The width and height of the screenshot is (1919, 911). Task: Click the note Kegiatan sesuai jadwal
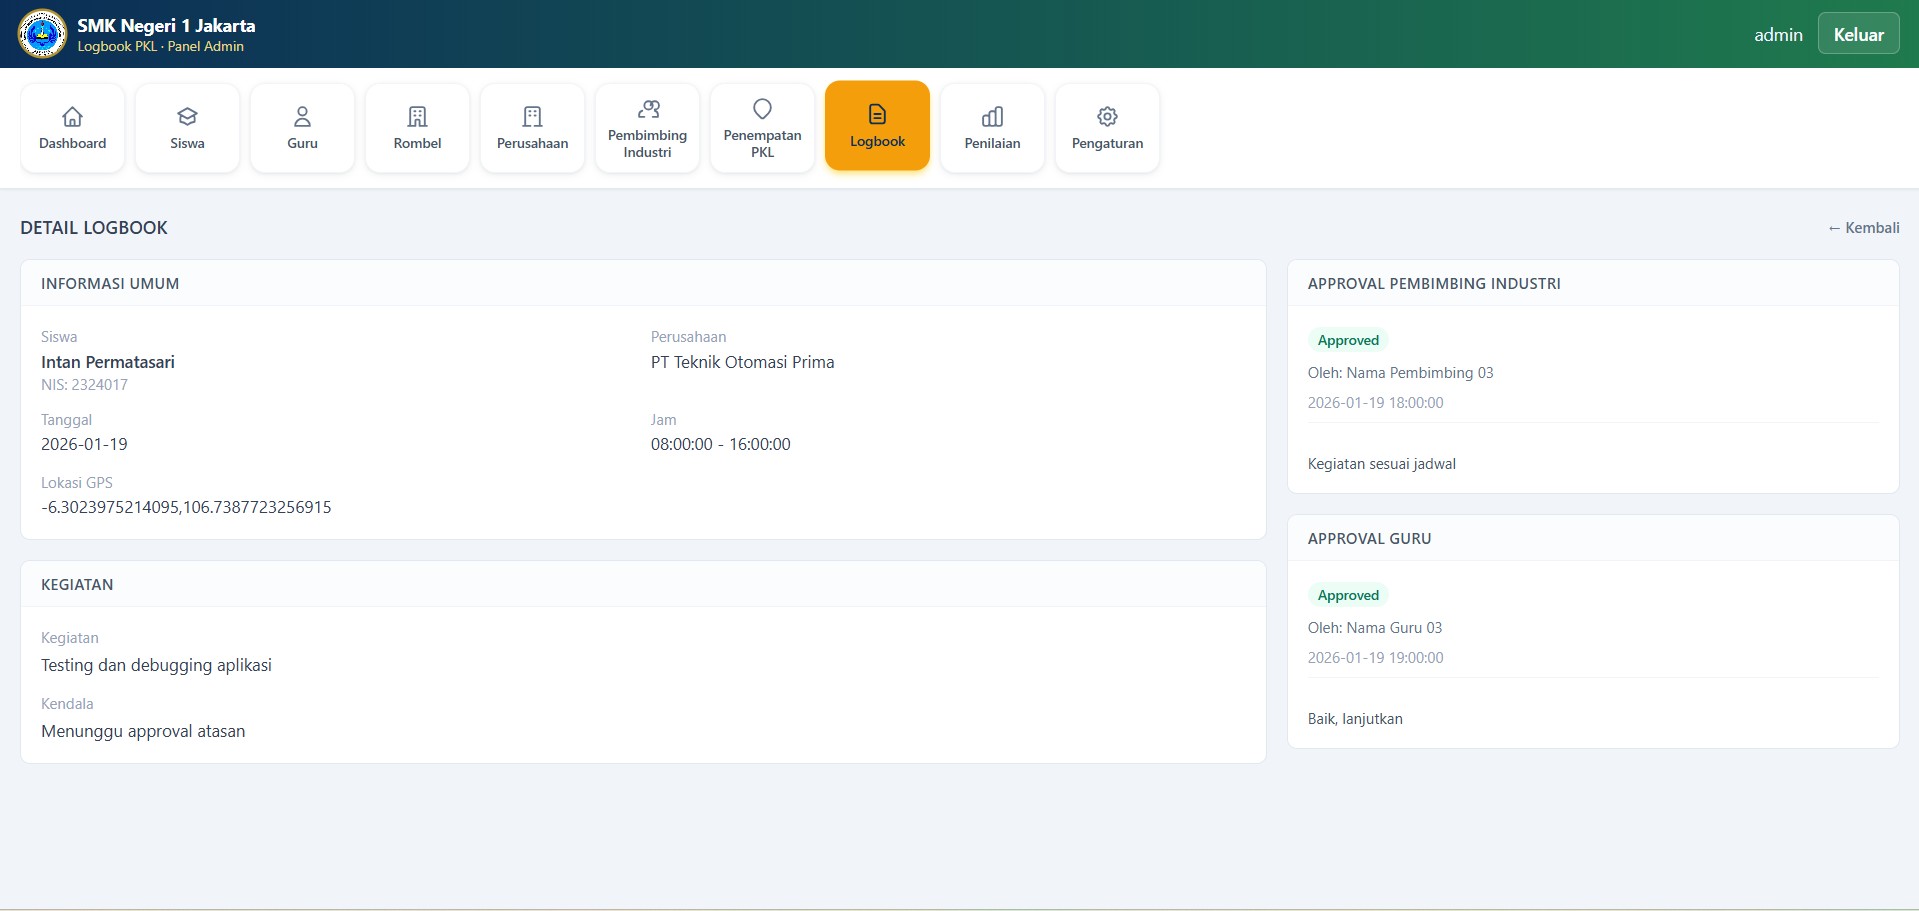[x=1381, y=464]
